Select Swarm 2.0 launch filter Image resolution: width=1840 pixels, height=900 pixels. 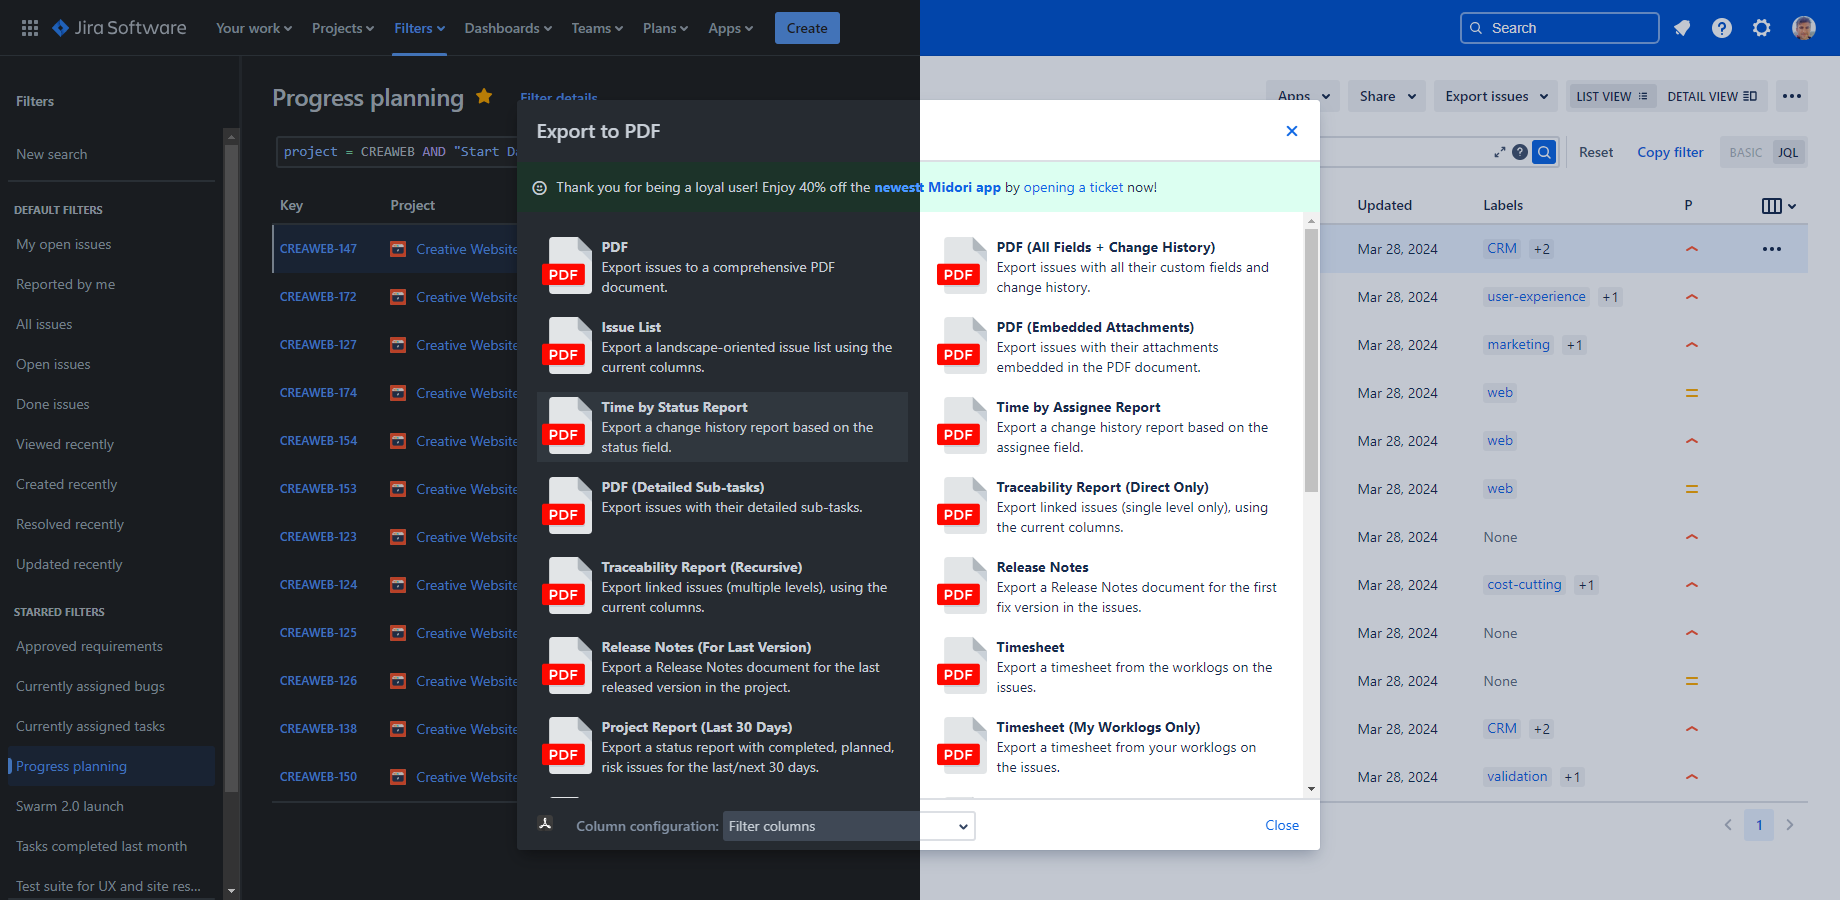[x=70, y=806]
